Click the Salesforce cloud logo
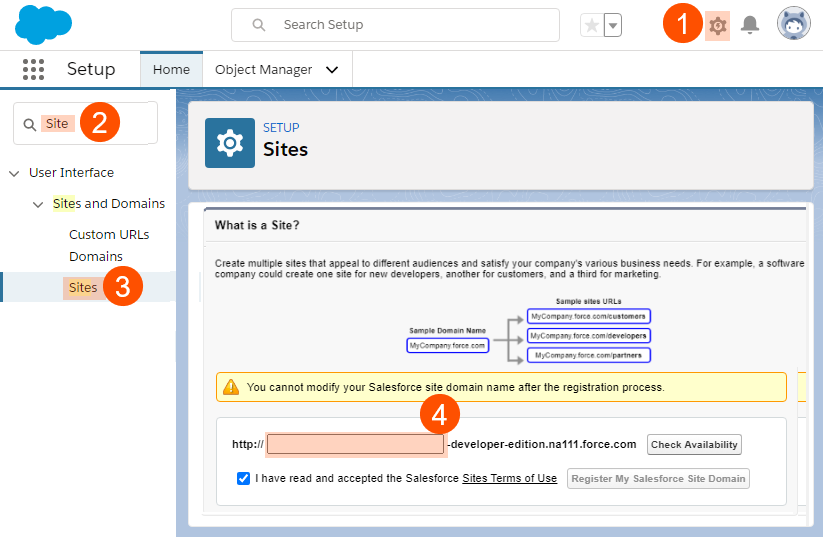 pos(43,25)
